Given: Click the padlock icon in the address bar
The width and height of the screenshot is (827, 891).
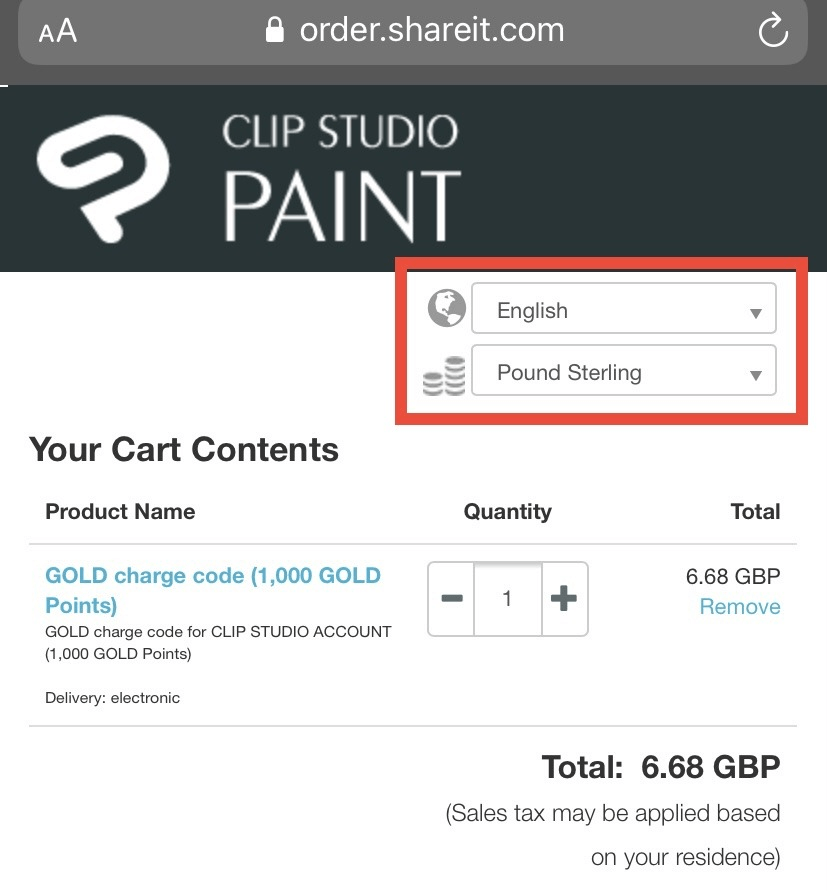Looking at the screenshot, I should (x=275, y=31).
